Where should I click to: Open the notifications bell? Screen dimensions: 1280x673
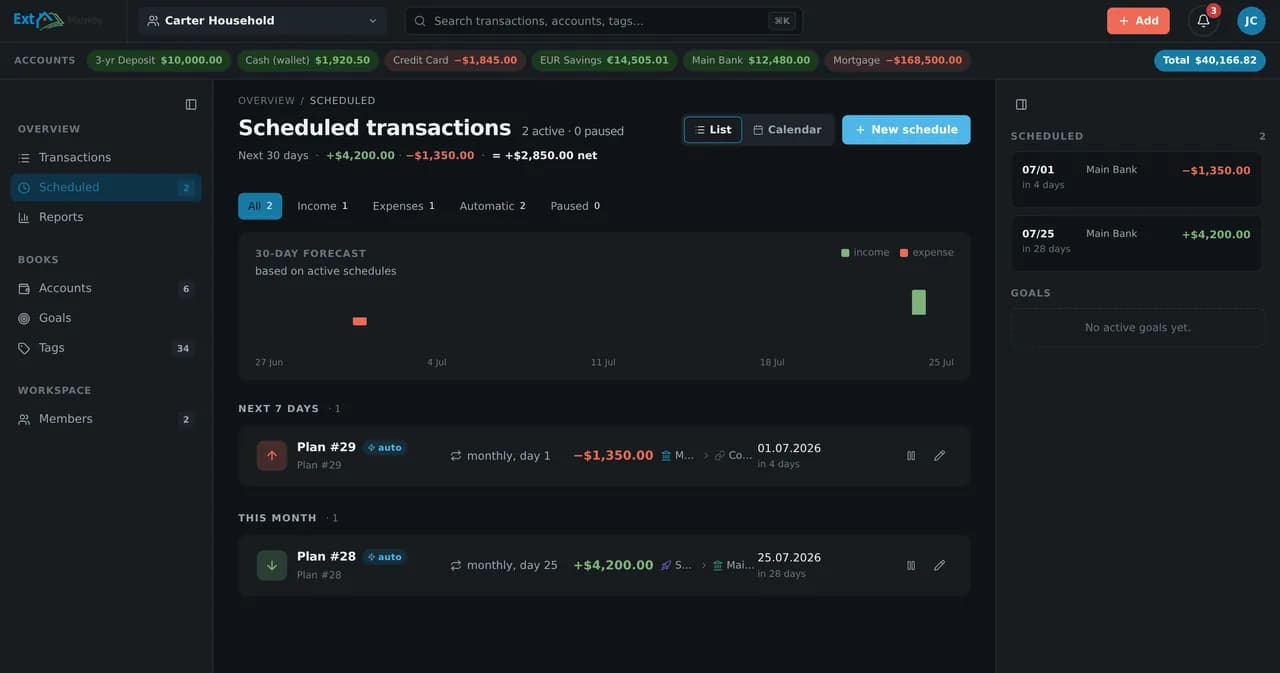coord(1203,20)
